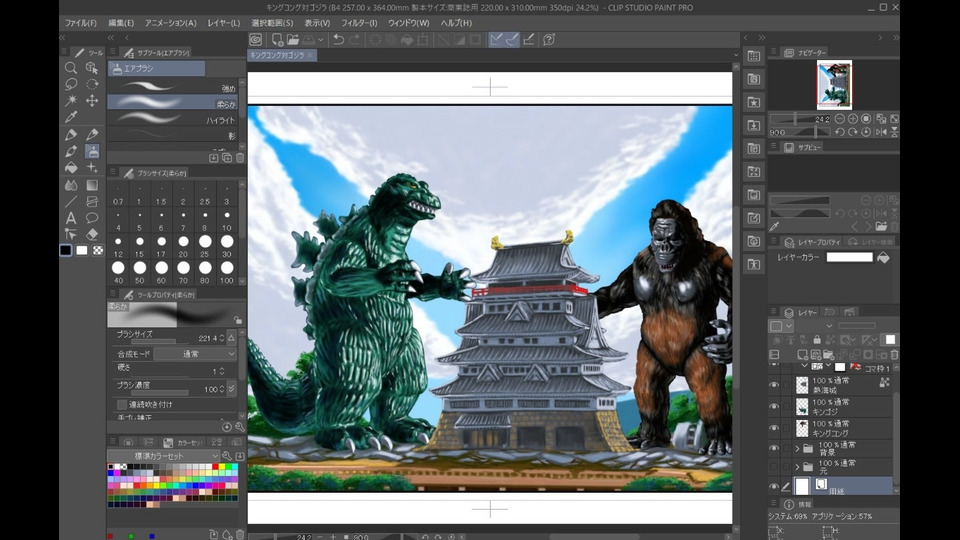Select the Operation object tool
The width and height of the screenshot is (960, 540).
pyautogui.click(x=92, y=67)
